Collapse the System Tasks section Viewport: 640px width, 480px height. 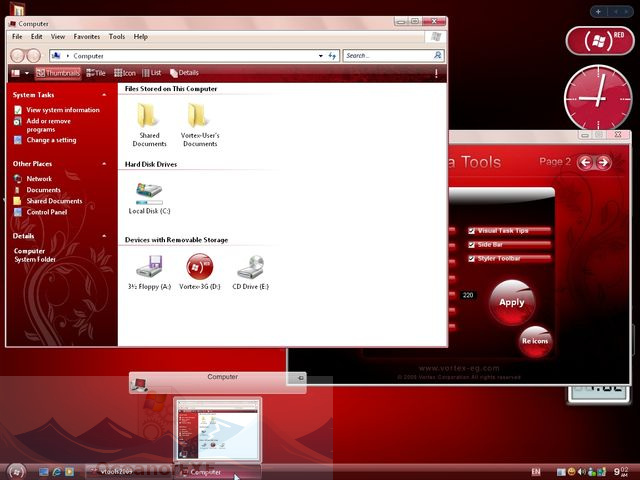pos(104,95)
